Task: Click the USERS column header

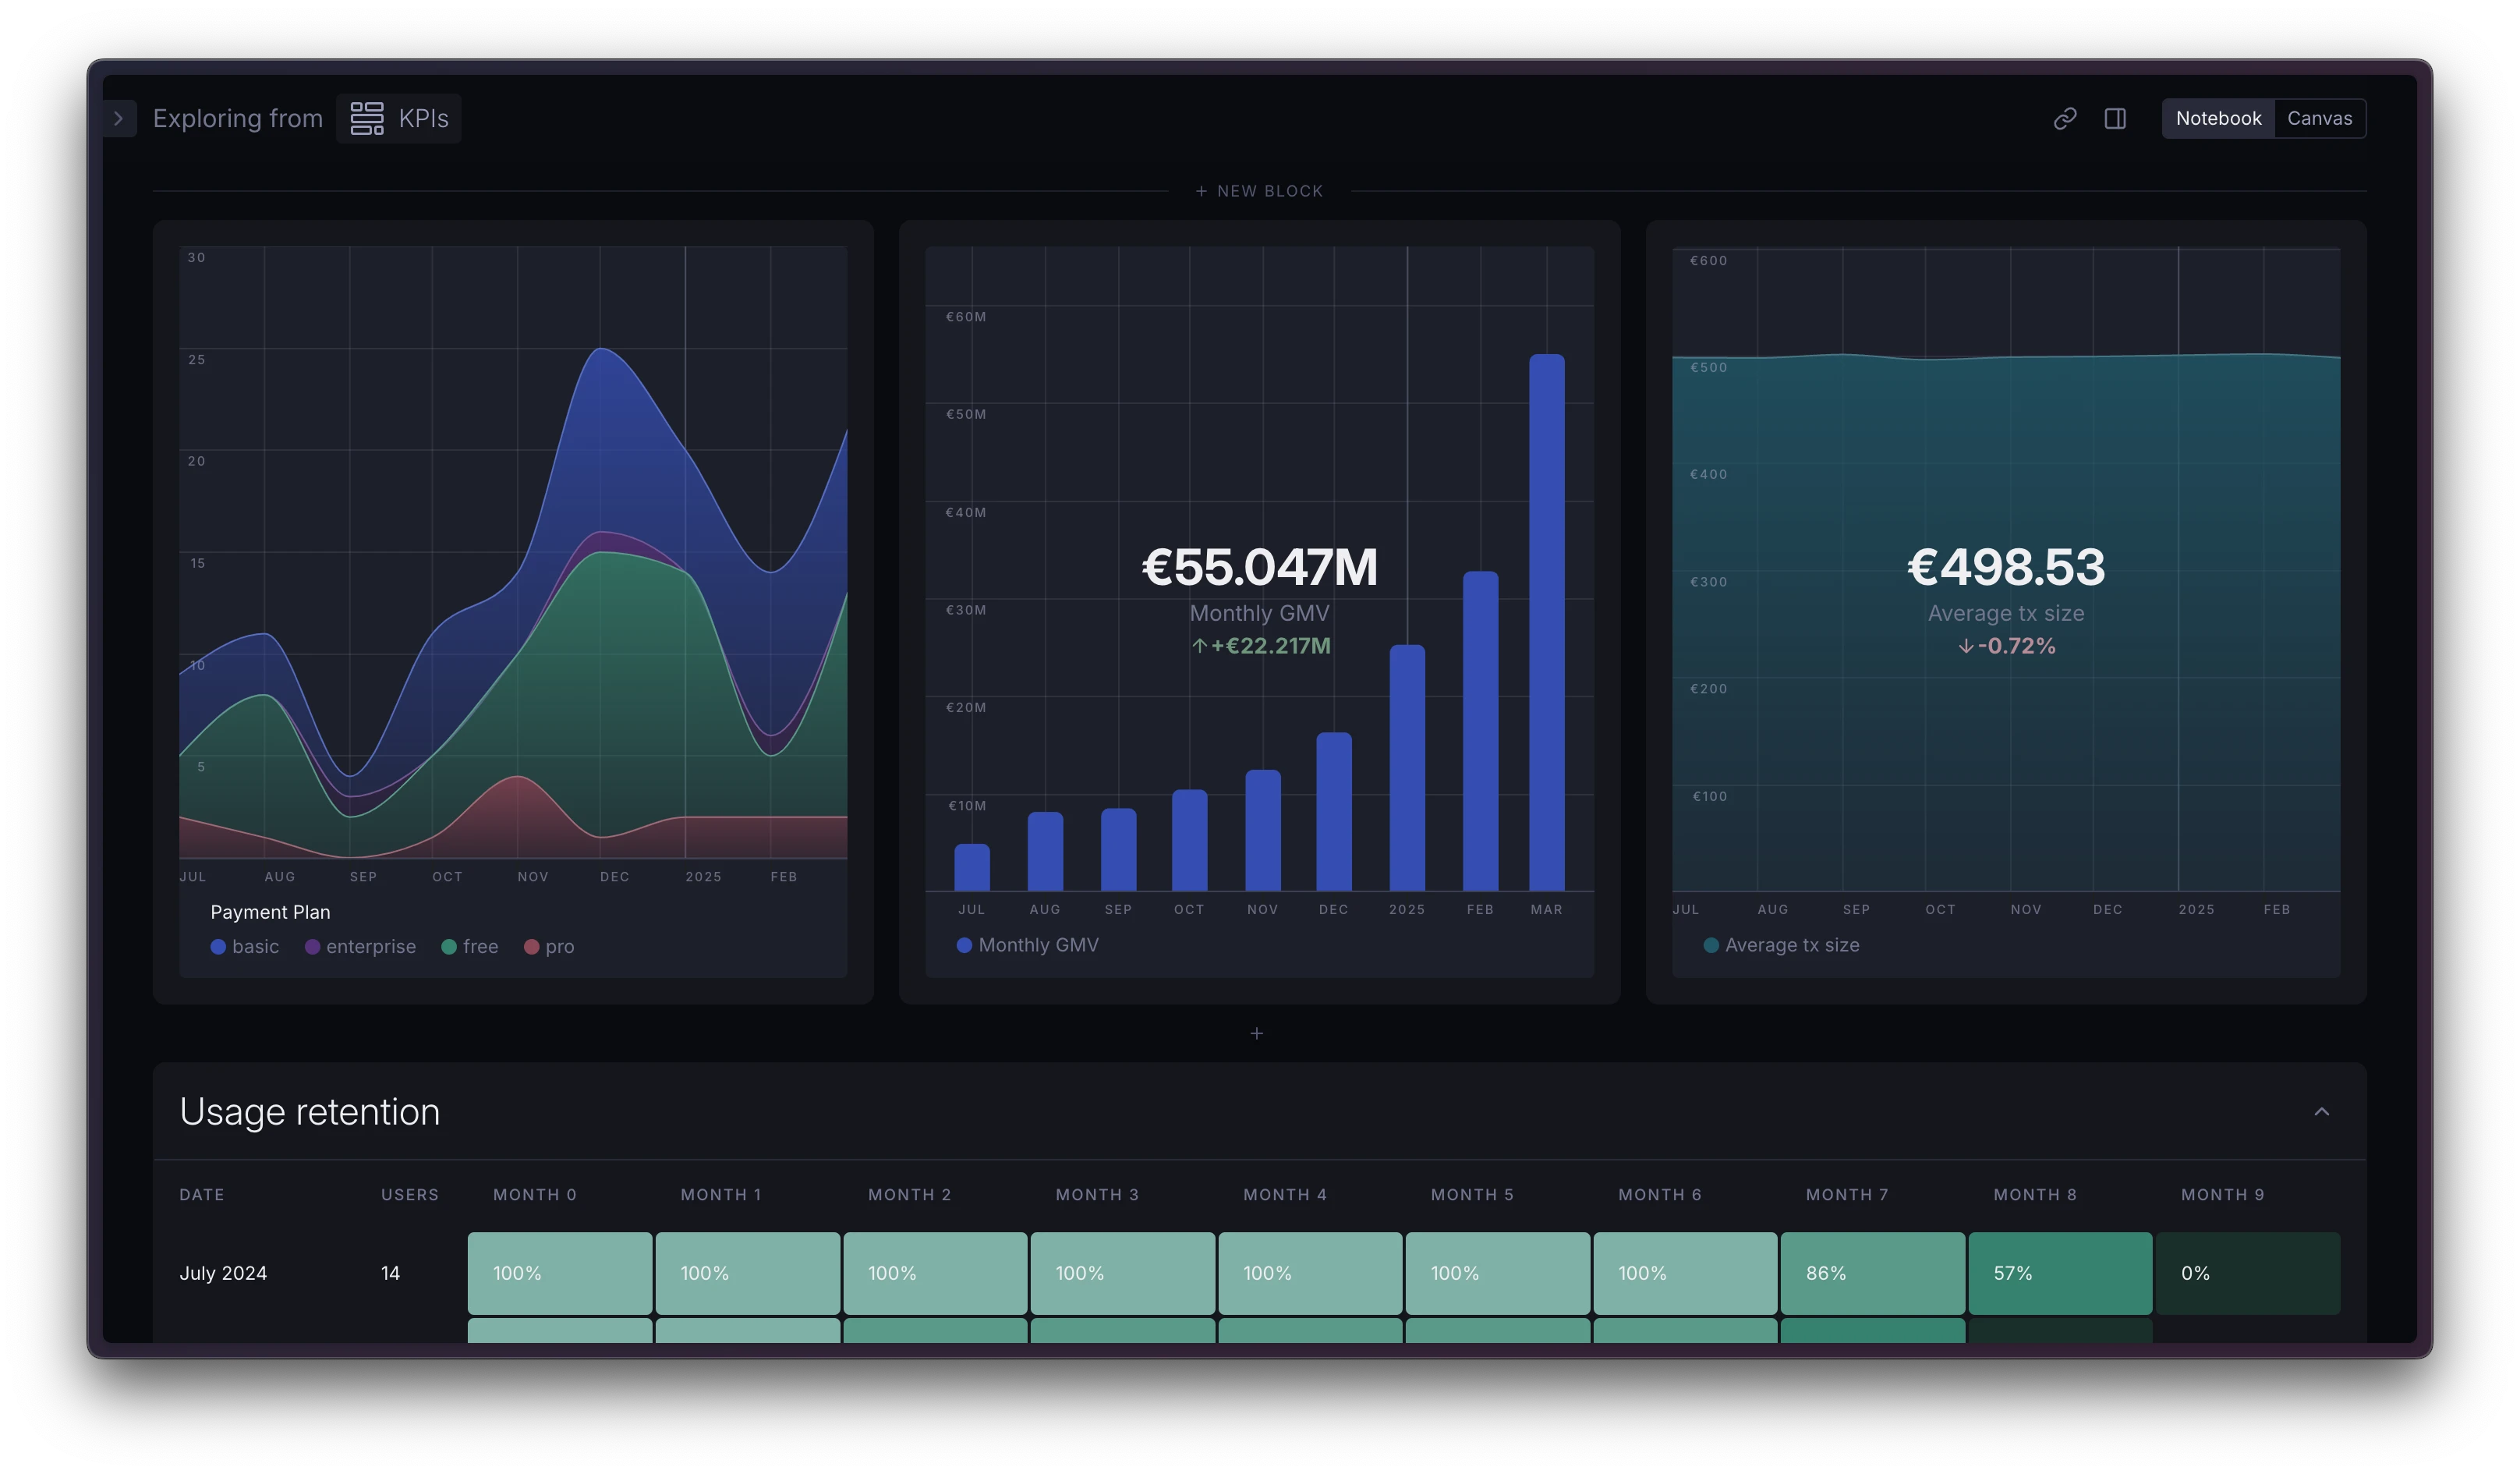Action: [x=410, y=1195]
